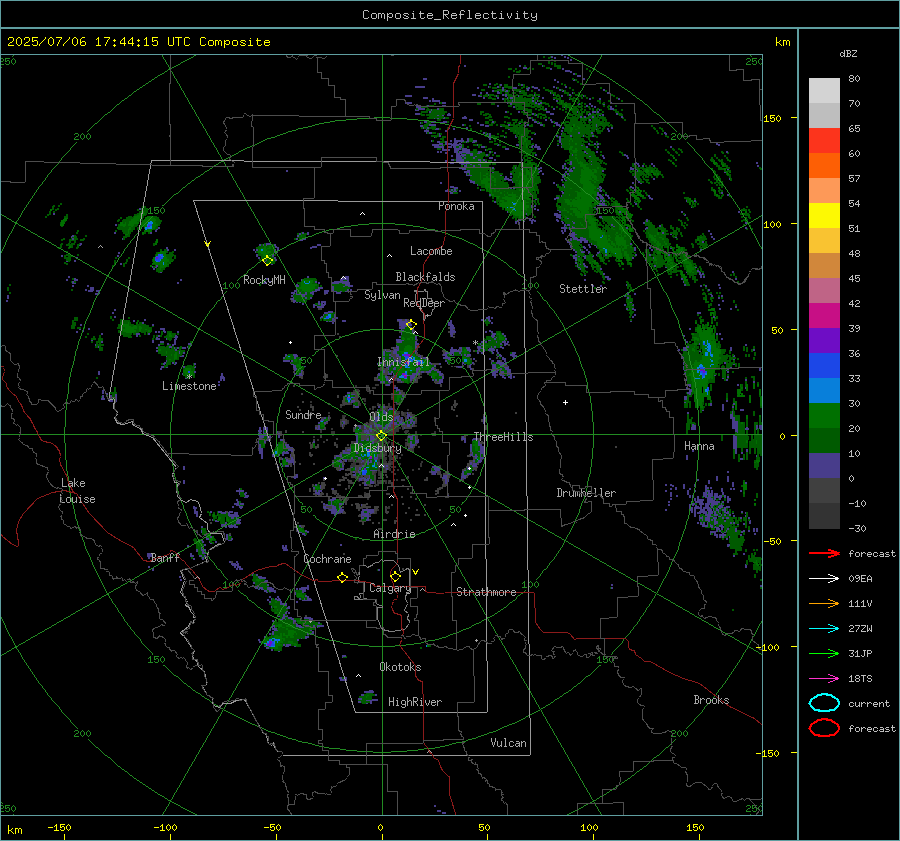Click the Cochrane label
Viewport: 900px width, 841px height.
click(327, 559)
